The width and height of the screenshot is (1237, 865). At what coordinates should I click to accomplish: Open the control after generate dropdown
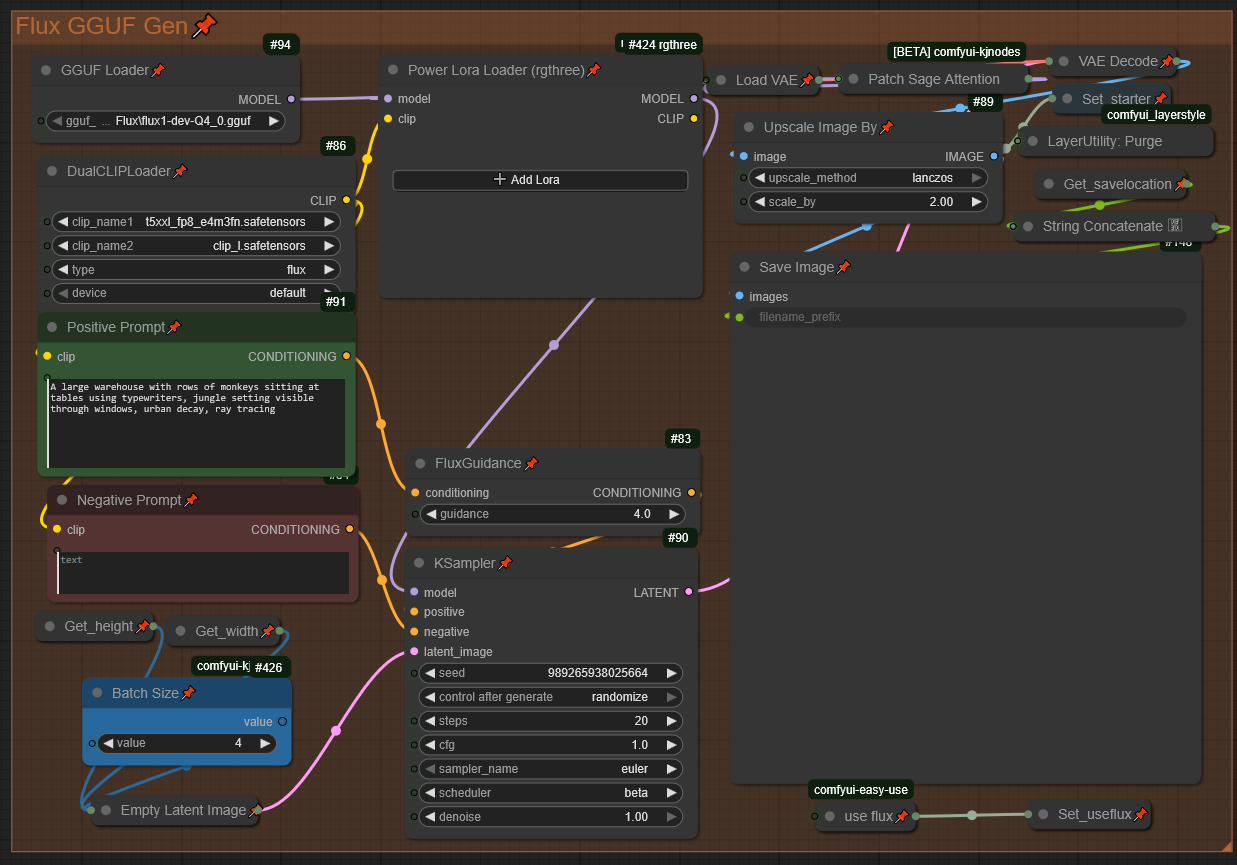pos(550,697)
